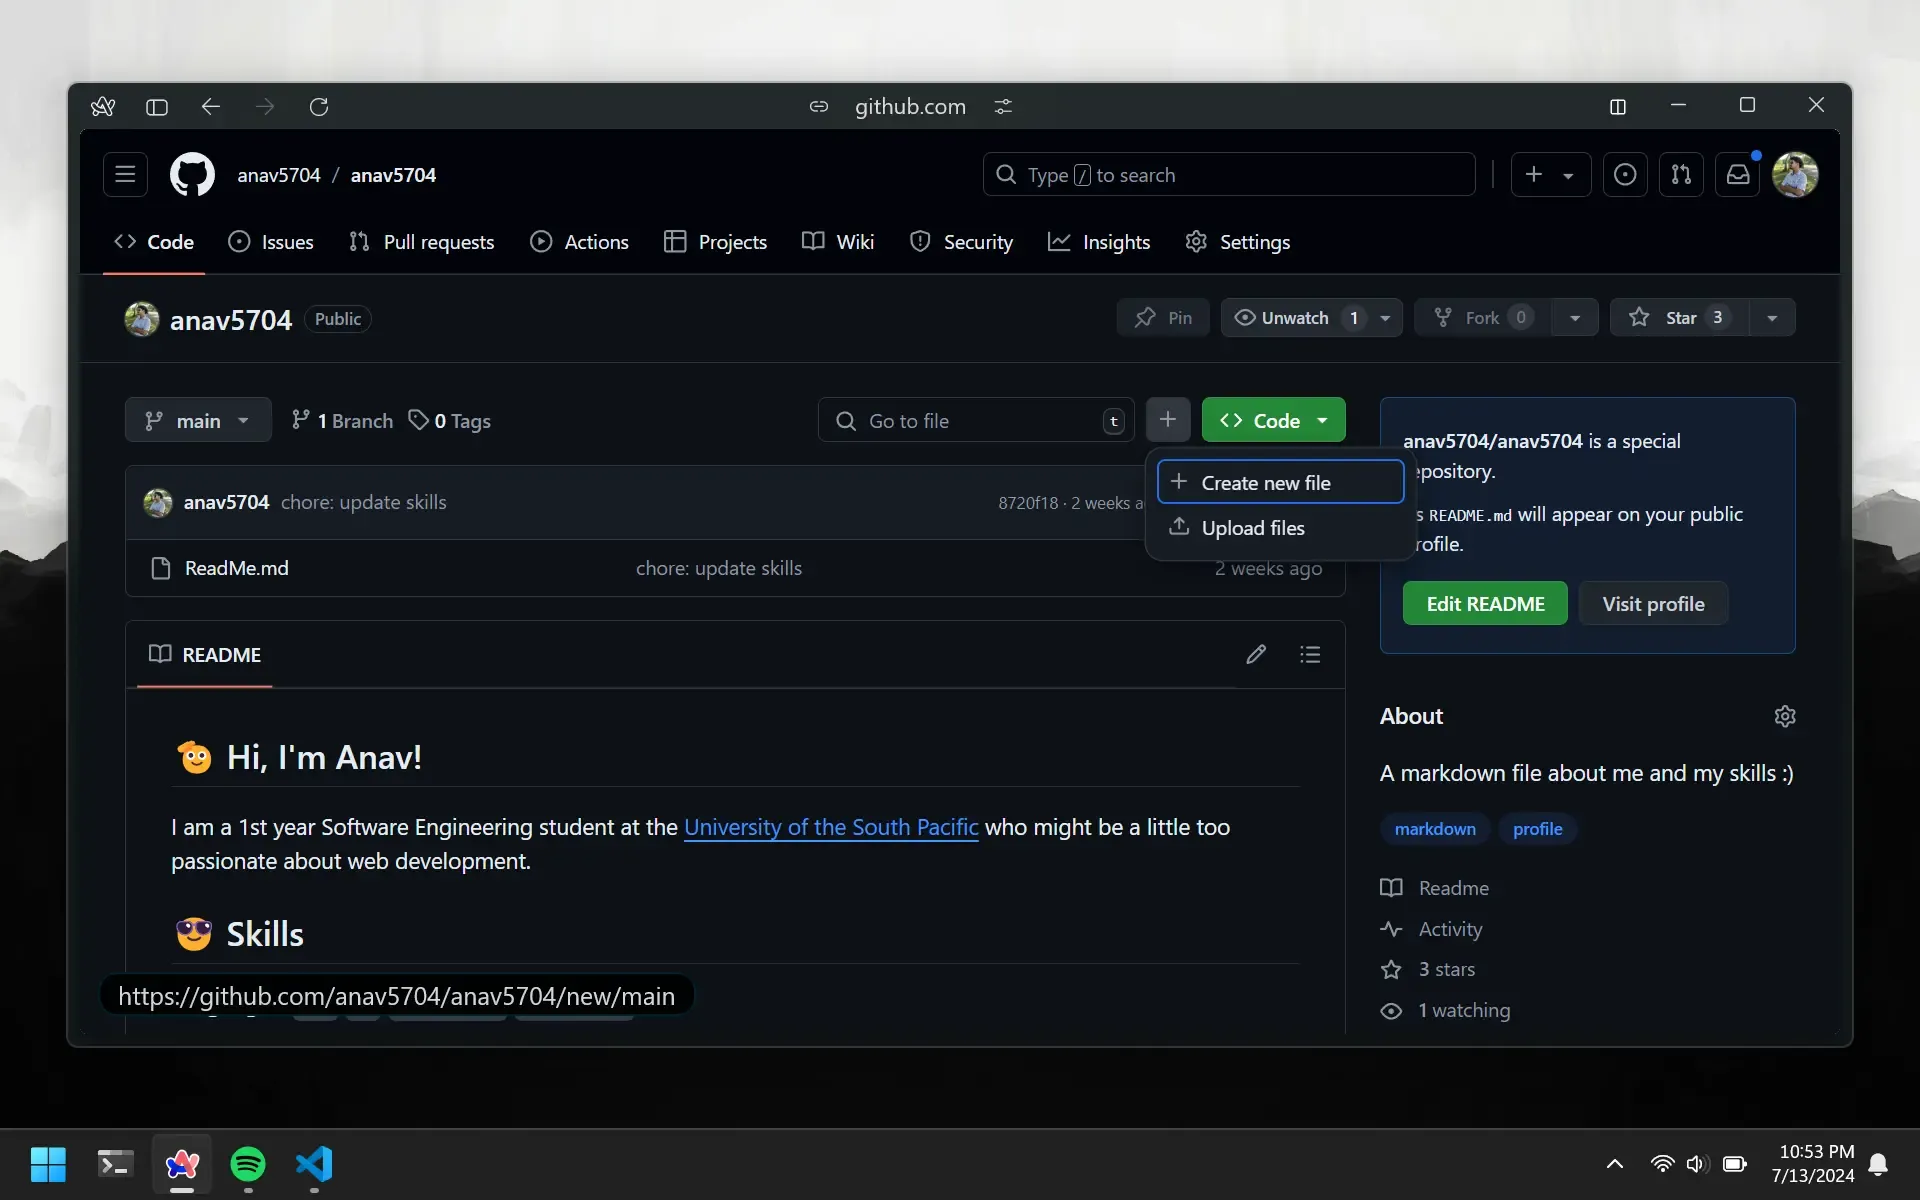Focus the Type / to search box
This screenshot has height=1200, width=1920.
click(1229, 175)
